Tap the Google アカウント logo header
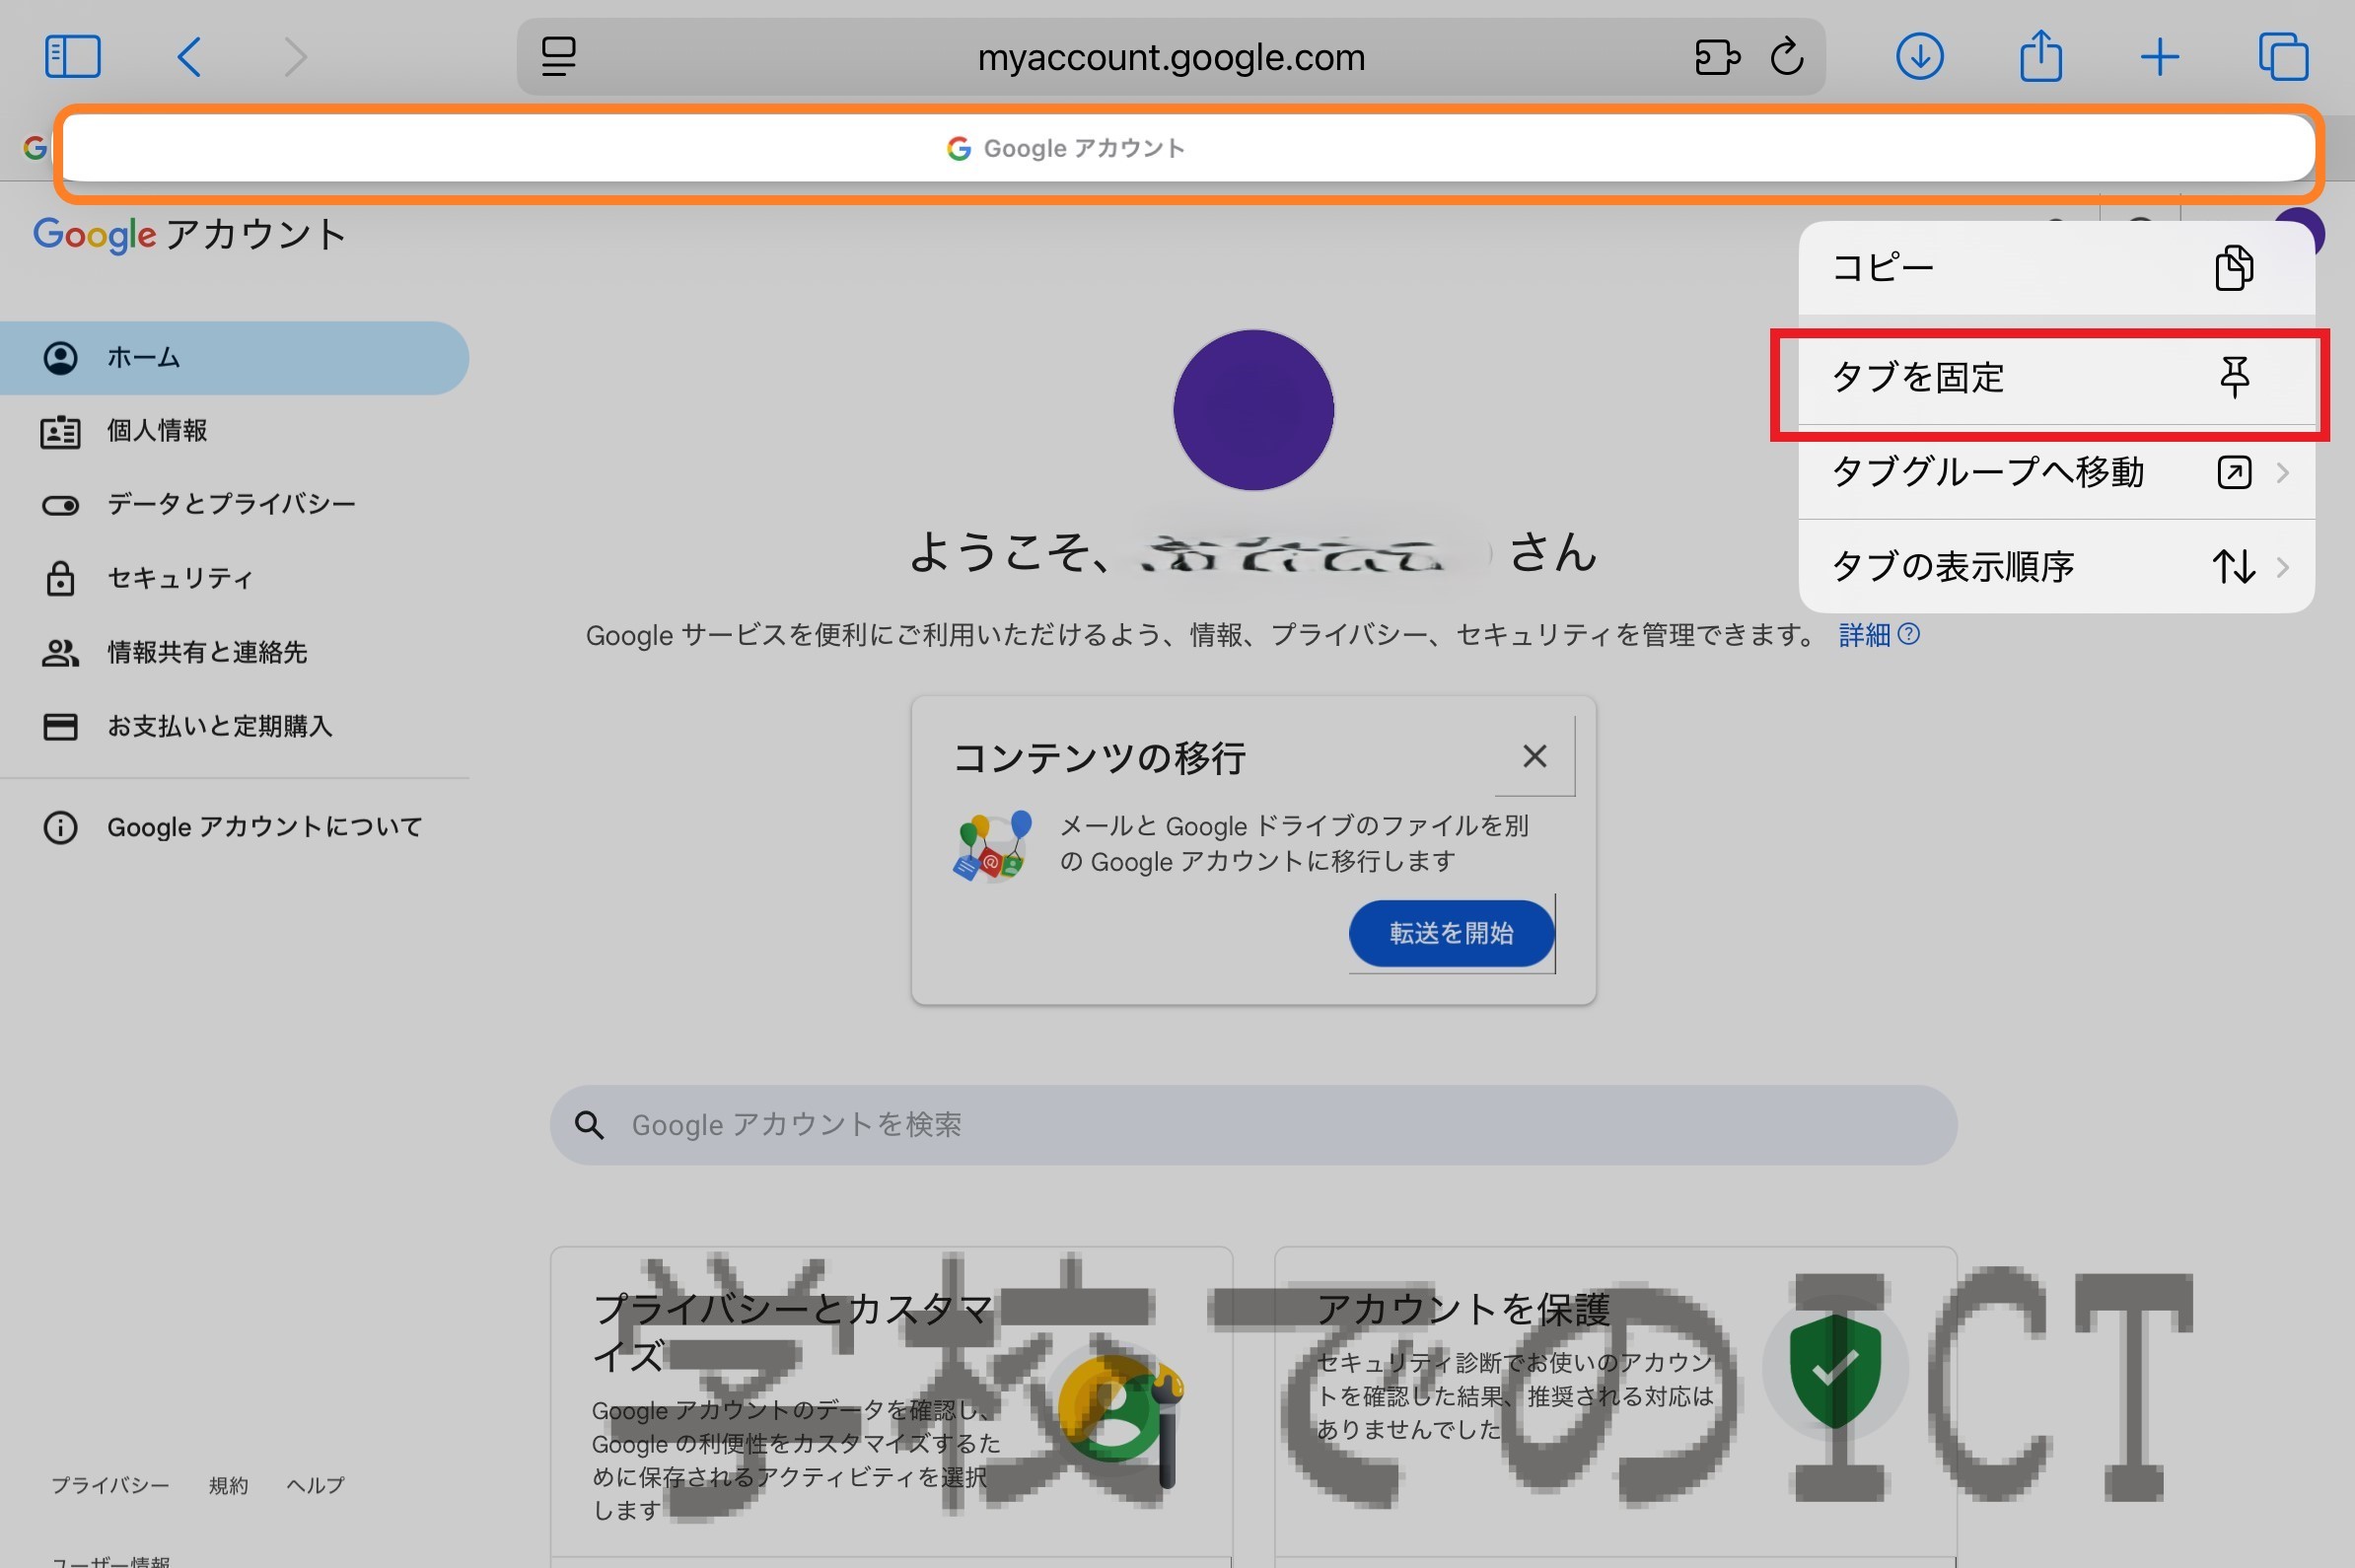Screen dimensions: 2355x1568 190,235
